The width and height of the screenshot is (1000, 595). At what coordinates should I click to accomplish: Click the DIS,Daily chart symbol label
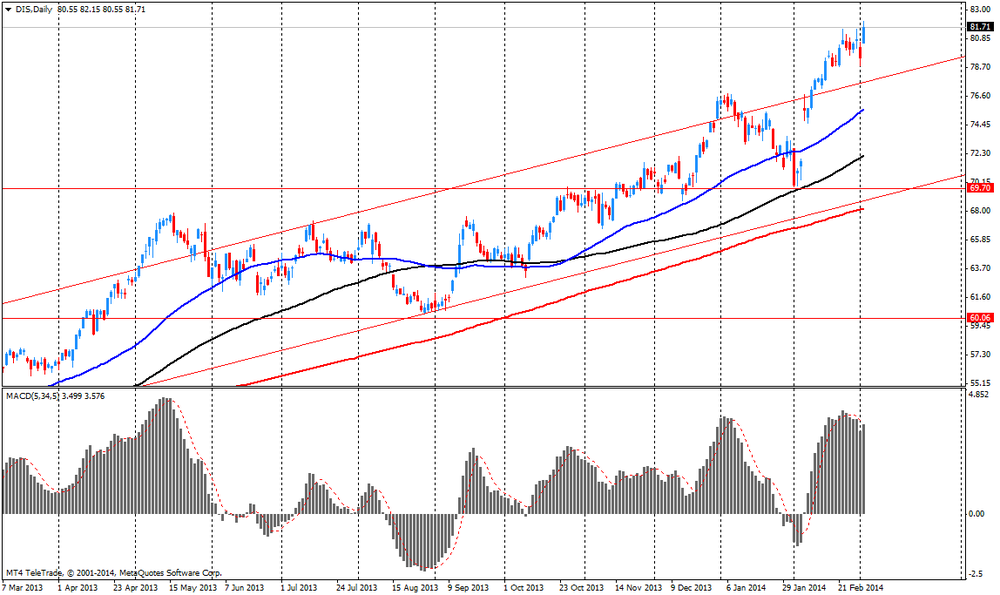(34, 10)
